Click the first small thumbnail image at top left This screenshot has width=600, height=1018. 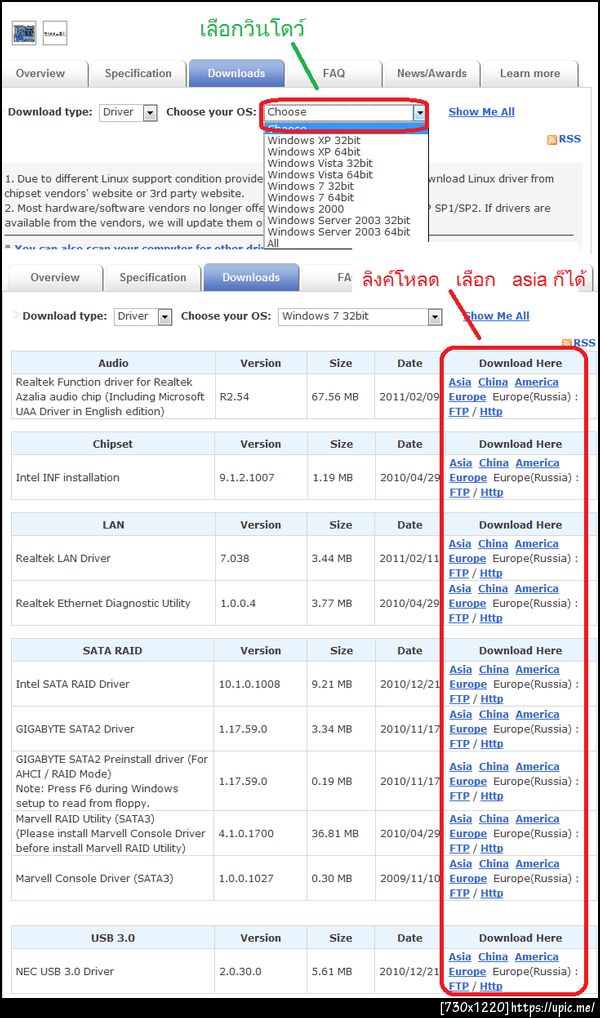coord(23,32)
